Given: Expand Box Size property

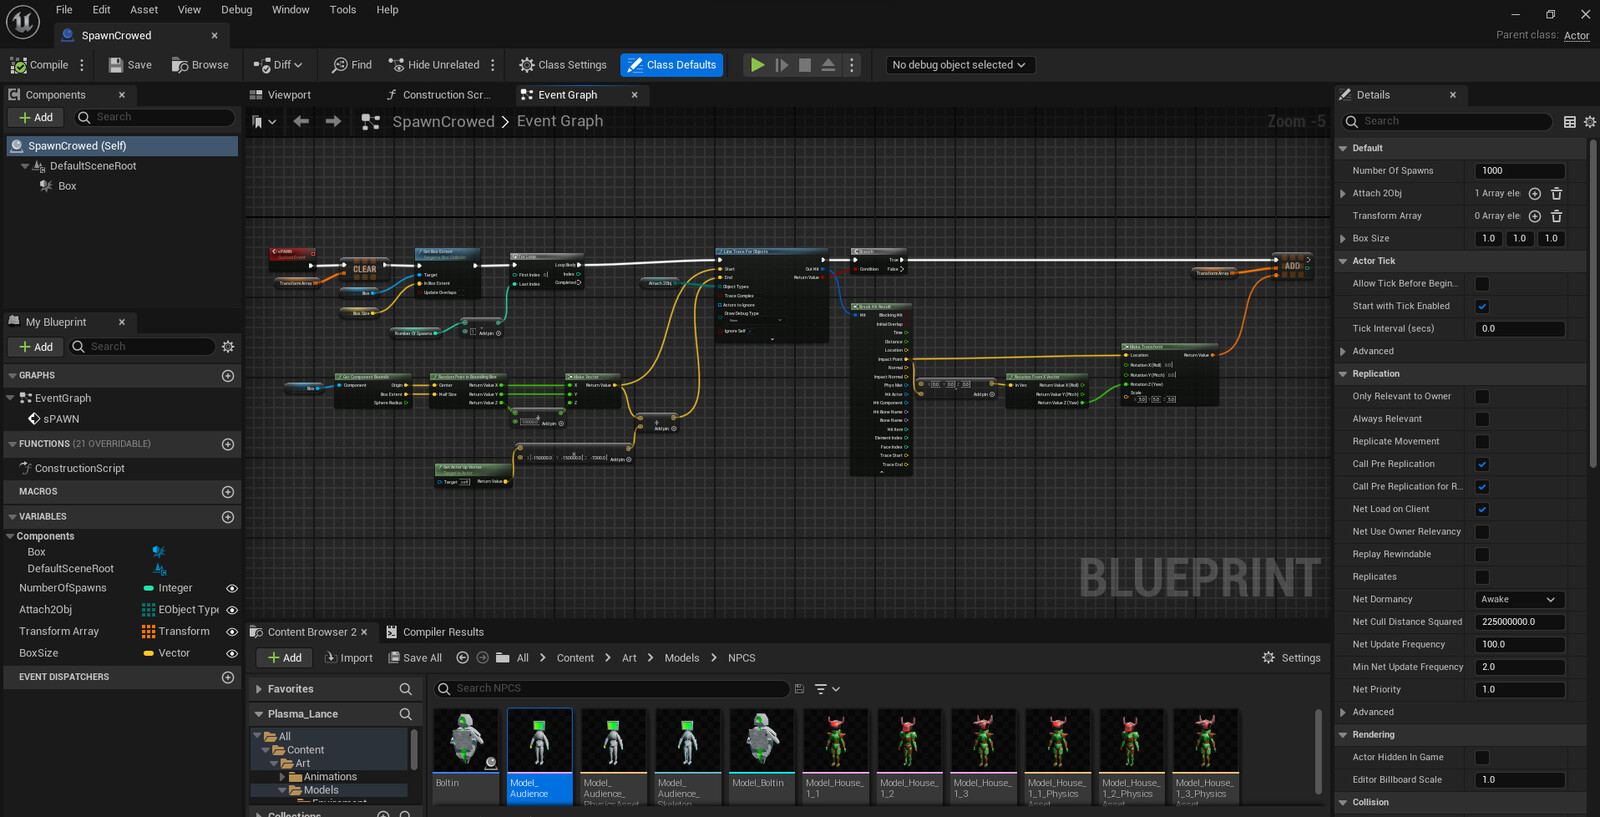Looking at the screenshot, I should [1343, 239].
